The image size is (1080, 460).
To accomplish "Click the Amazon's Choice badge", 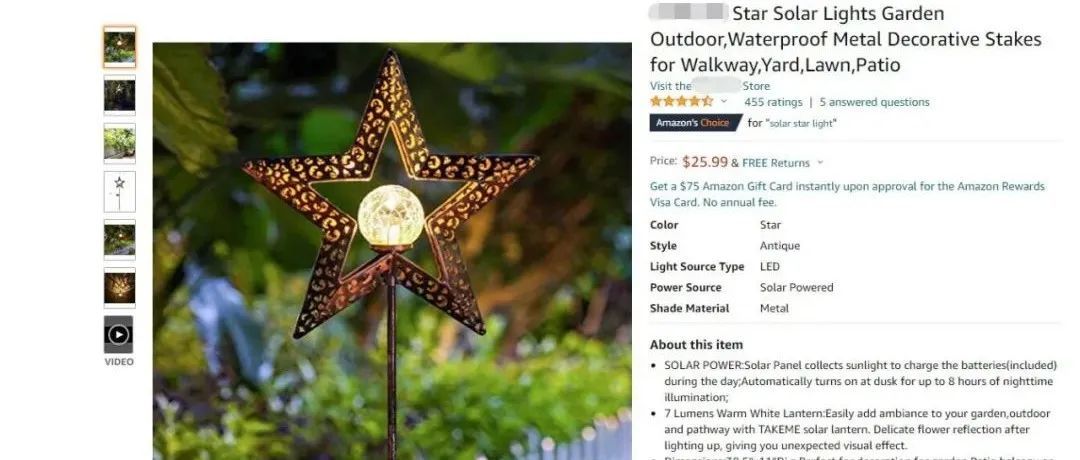I will point(693,123).
